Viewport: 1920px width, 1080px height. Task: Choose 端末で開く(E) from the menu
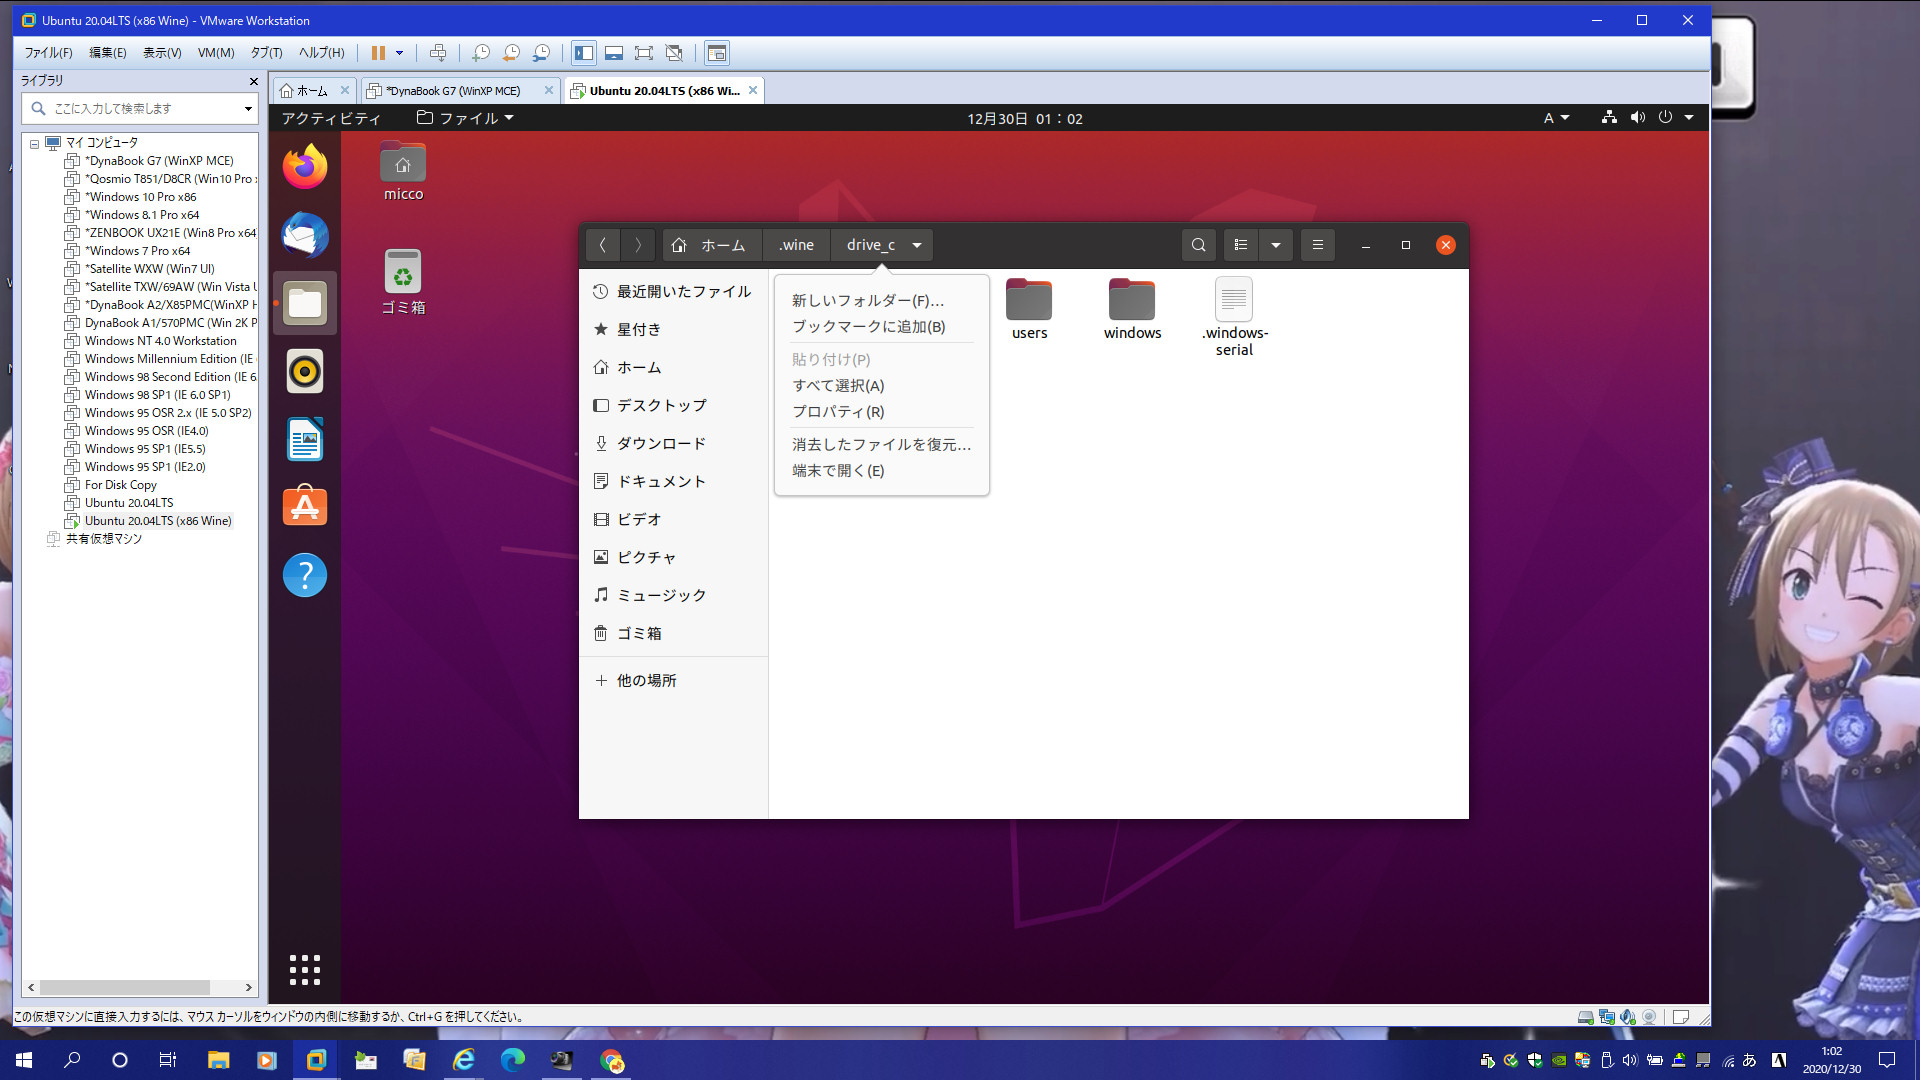(838, 471)
